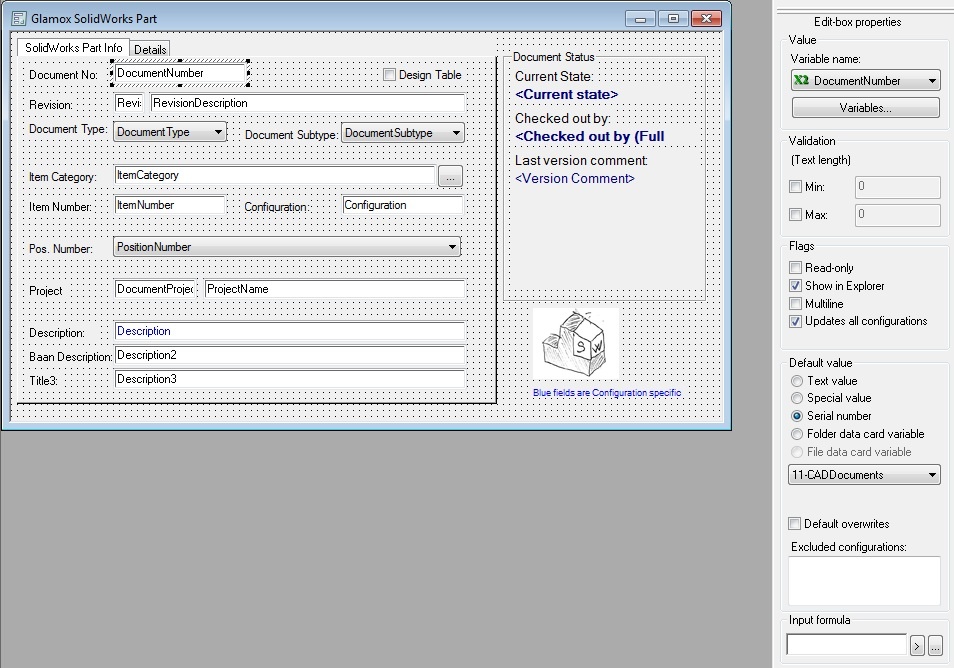The height and width of the screenshot is (668, 954).
Task: Enable the Min text length checkbox
Action: tap(795, 187)
